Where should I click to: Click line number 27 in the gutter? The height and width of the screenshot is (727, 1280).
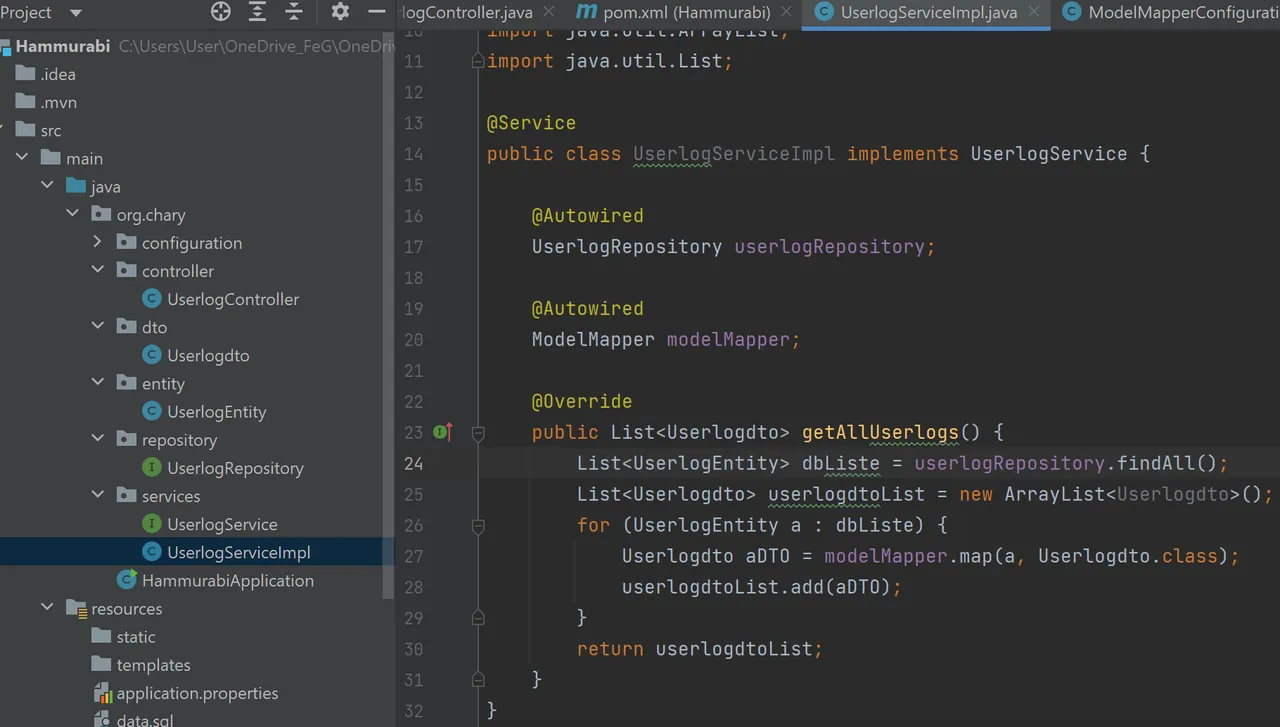tap(413, 557)
